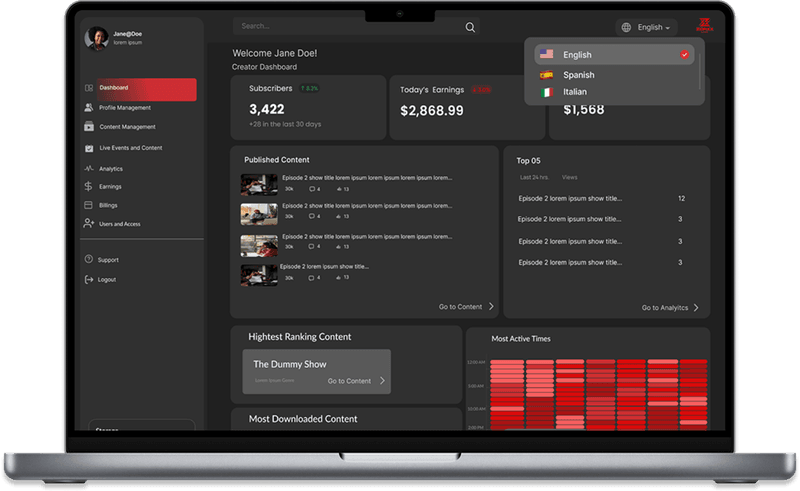800x491 pixels.
Task: Click the Live Events calendar icon
Action: click(x=89, y=148)
